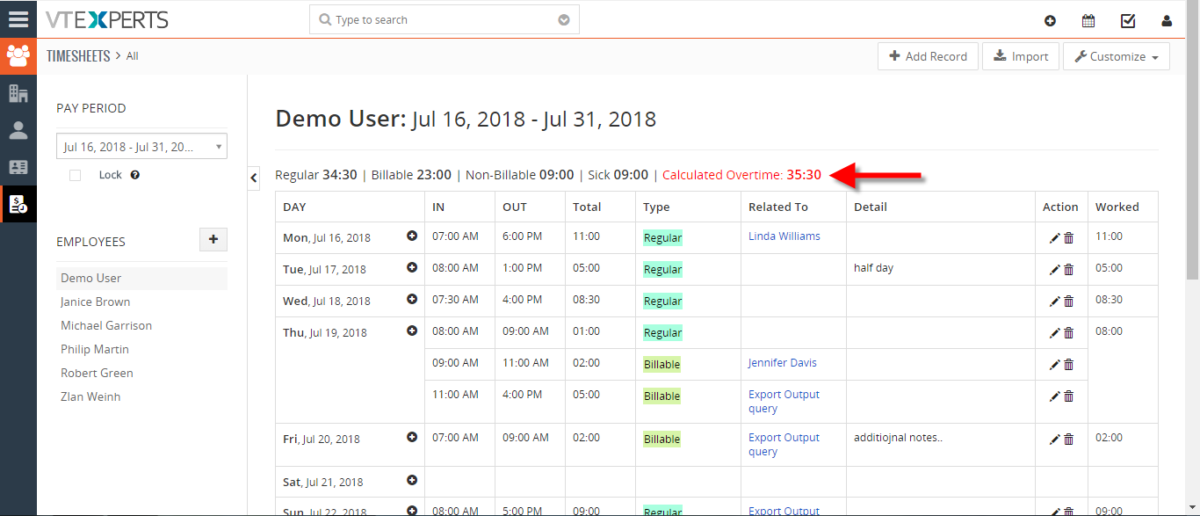Open the search options dropdown arrow

click(564, 20)
